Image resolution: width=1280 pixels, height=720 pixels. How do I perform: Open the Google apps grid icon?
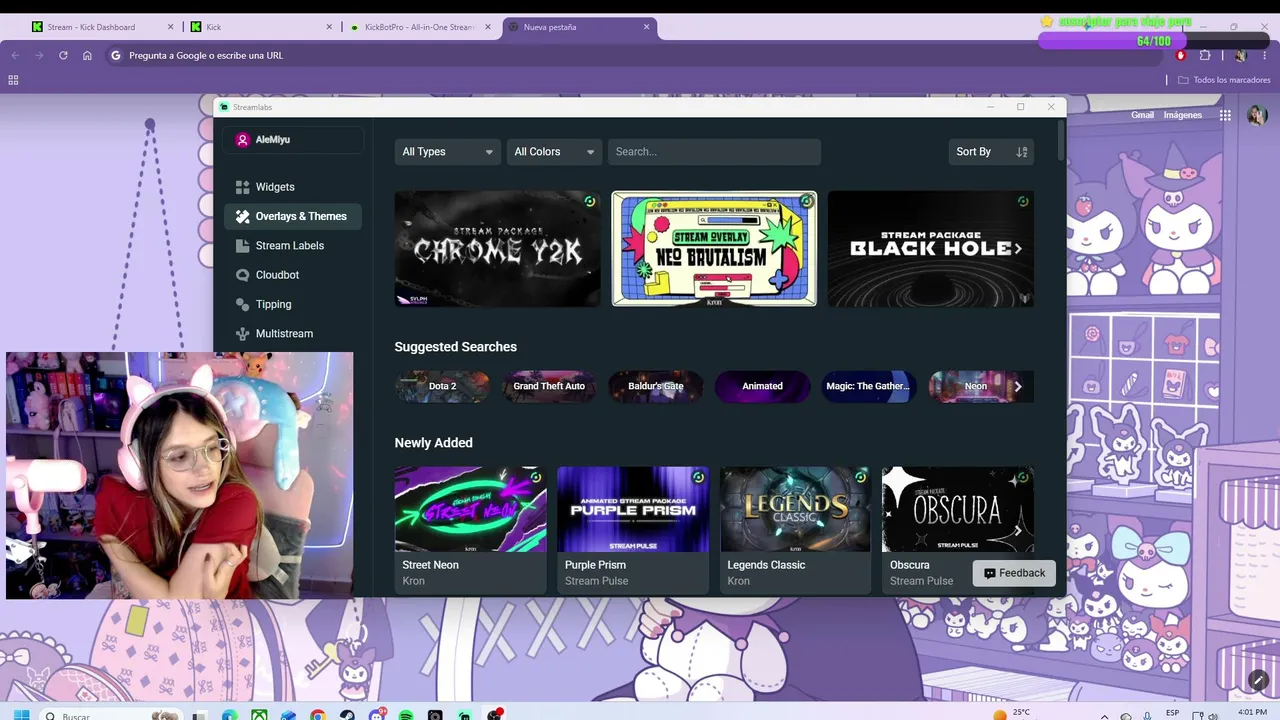click(1225, 115)
